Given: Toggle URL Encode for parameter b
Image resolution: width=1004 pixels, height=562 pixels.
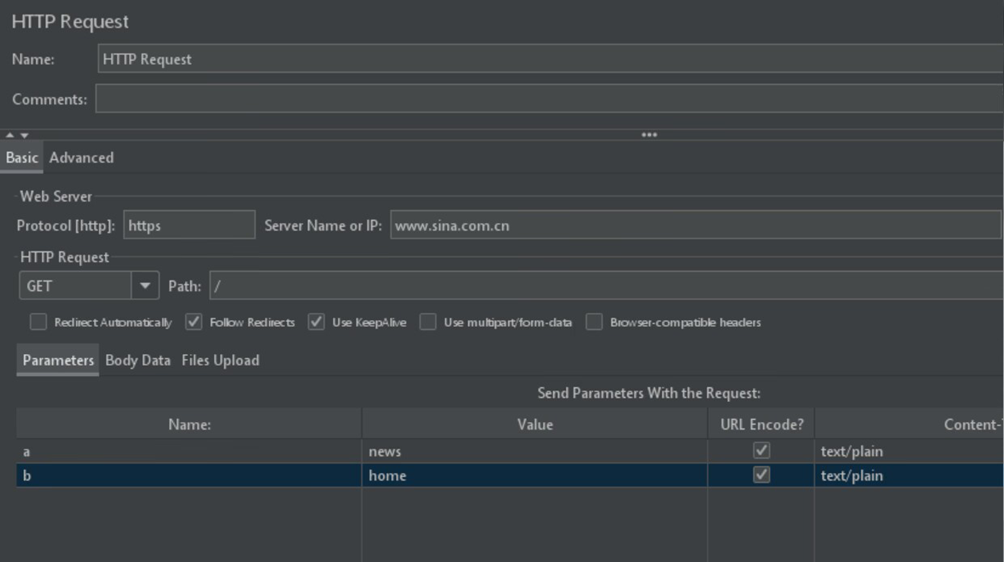Looking at the screenshot, I should 761,475.
